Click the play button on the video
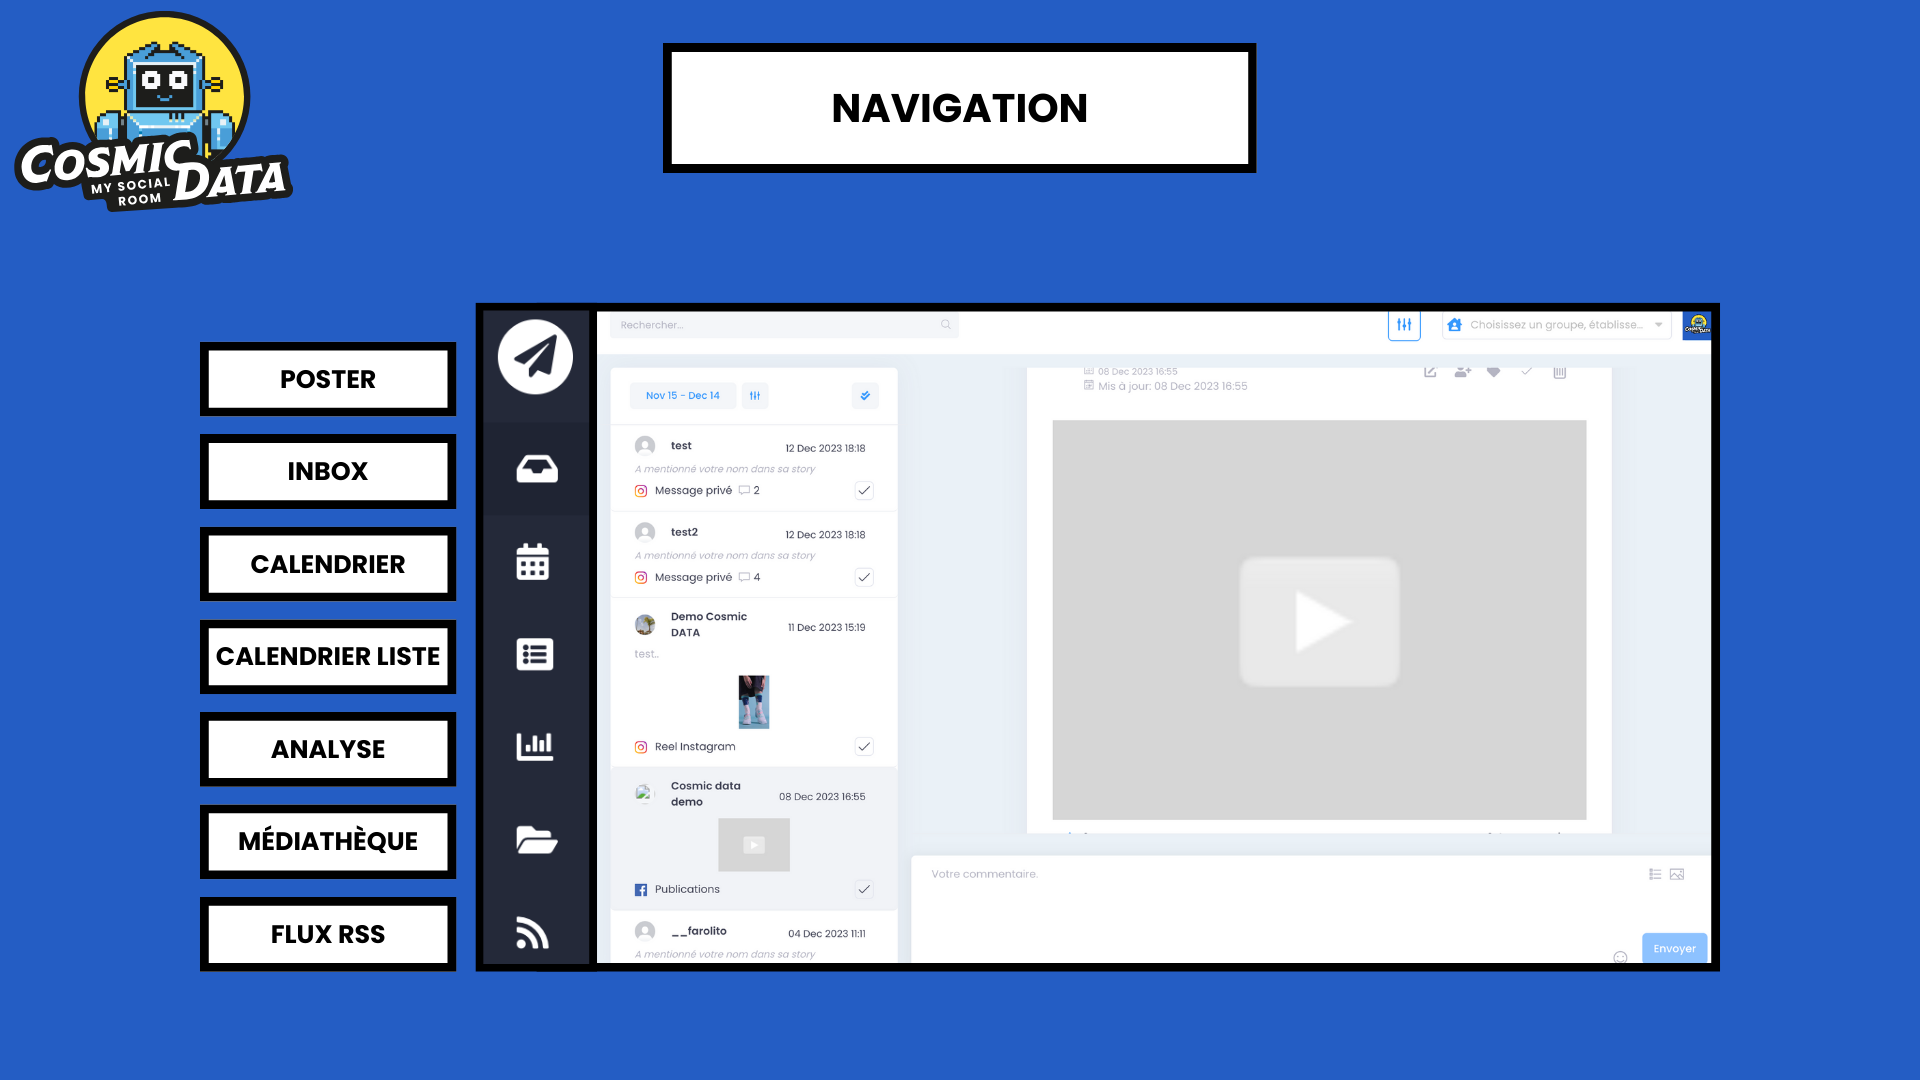The image size is (1920, 1080). [x=1319, y=621]
